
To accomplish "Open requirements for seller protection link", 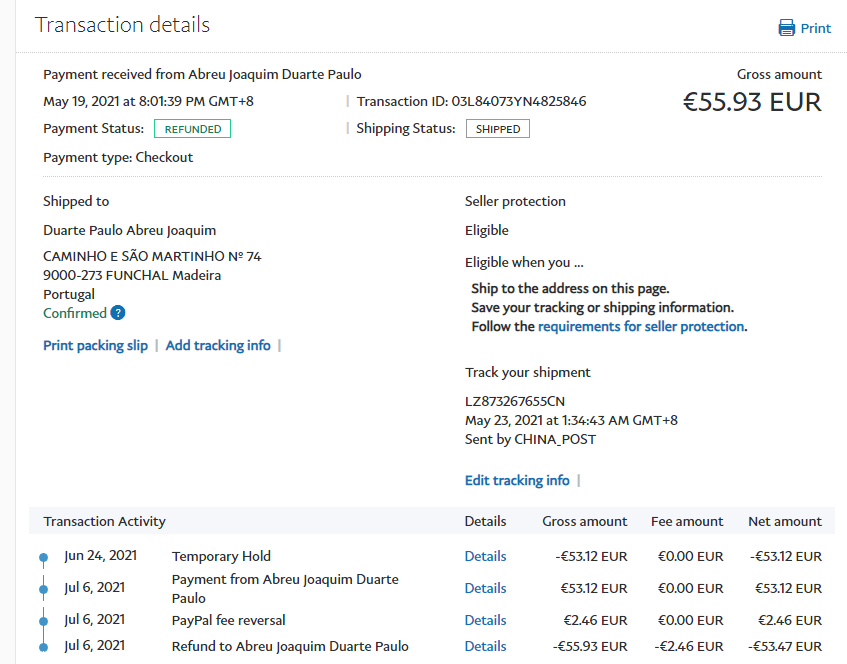I will 641,326.
